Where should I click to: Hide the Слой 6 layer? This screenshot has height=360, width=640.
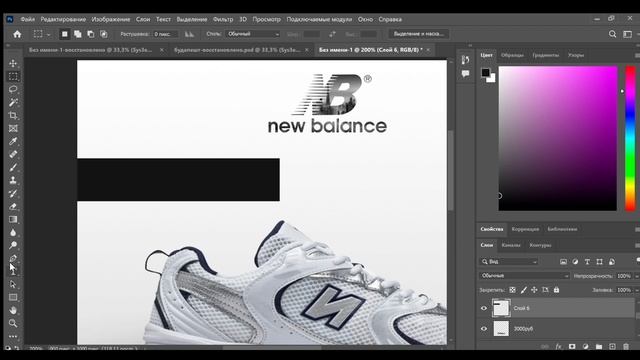[x=484, y=309]
